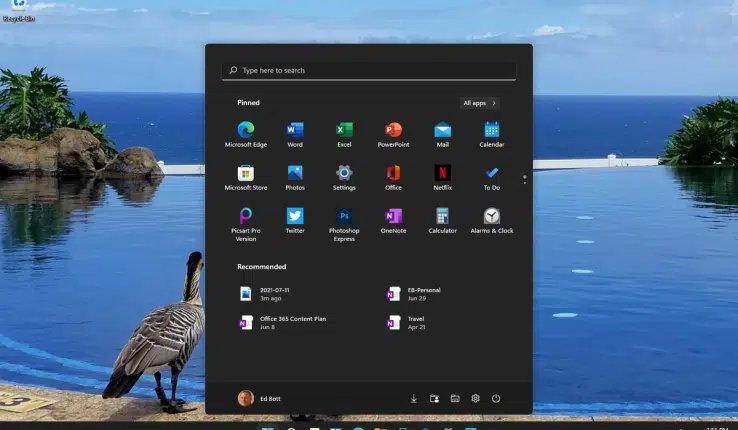Launch Microsoft Store
The image size is (738, 430).
(246, 178)
